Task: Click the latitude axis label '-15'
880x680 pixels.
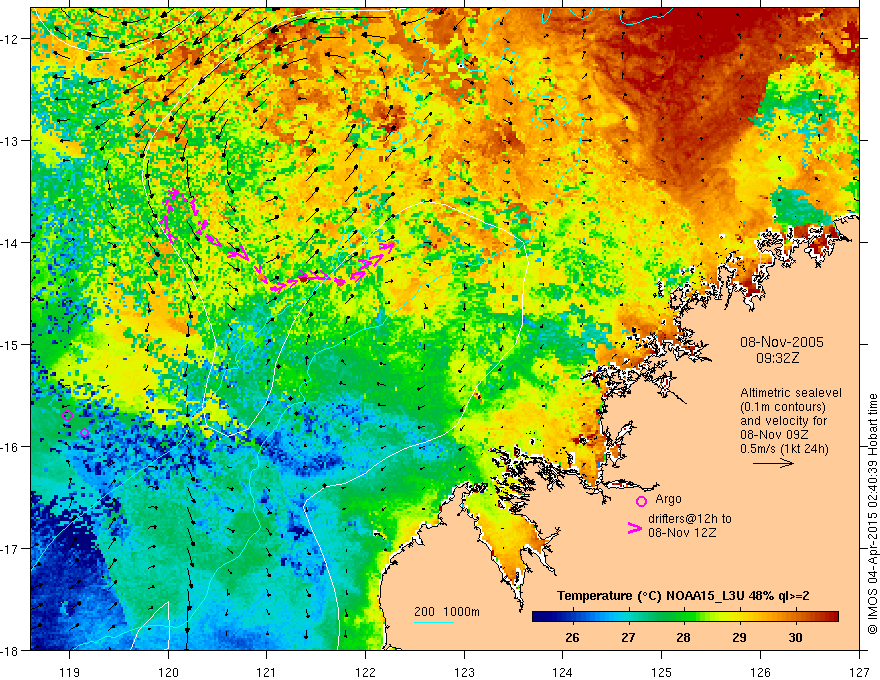Action: coord(10,344)
